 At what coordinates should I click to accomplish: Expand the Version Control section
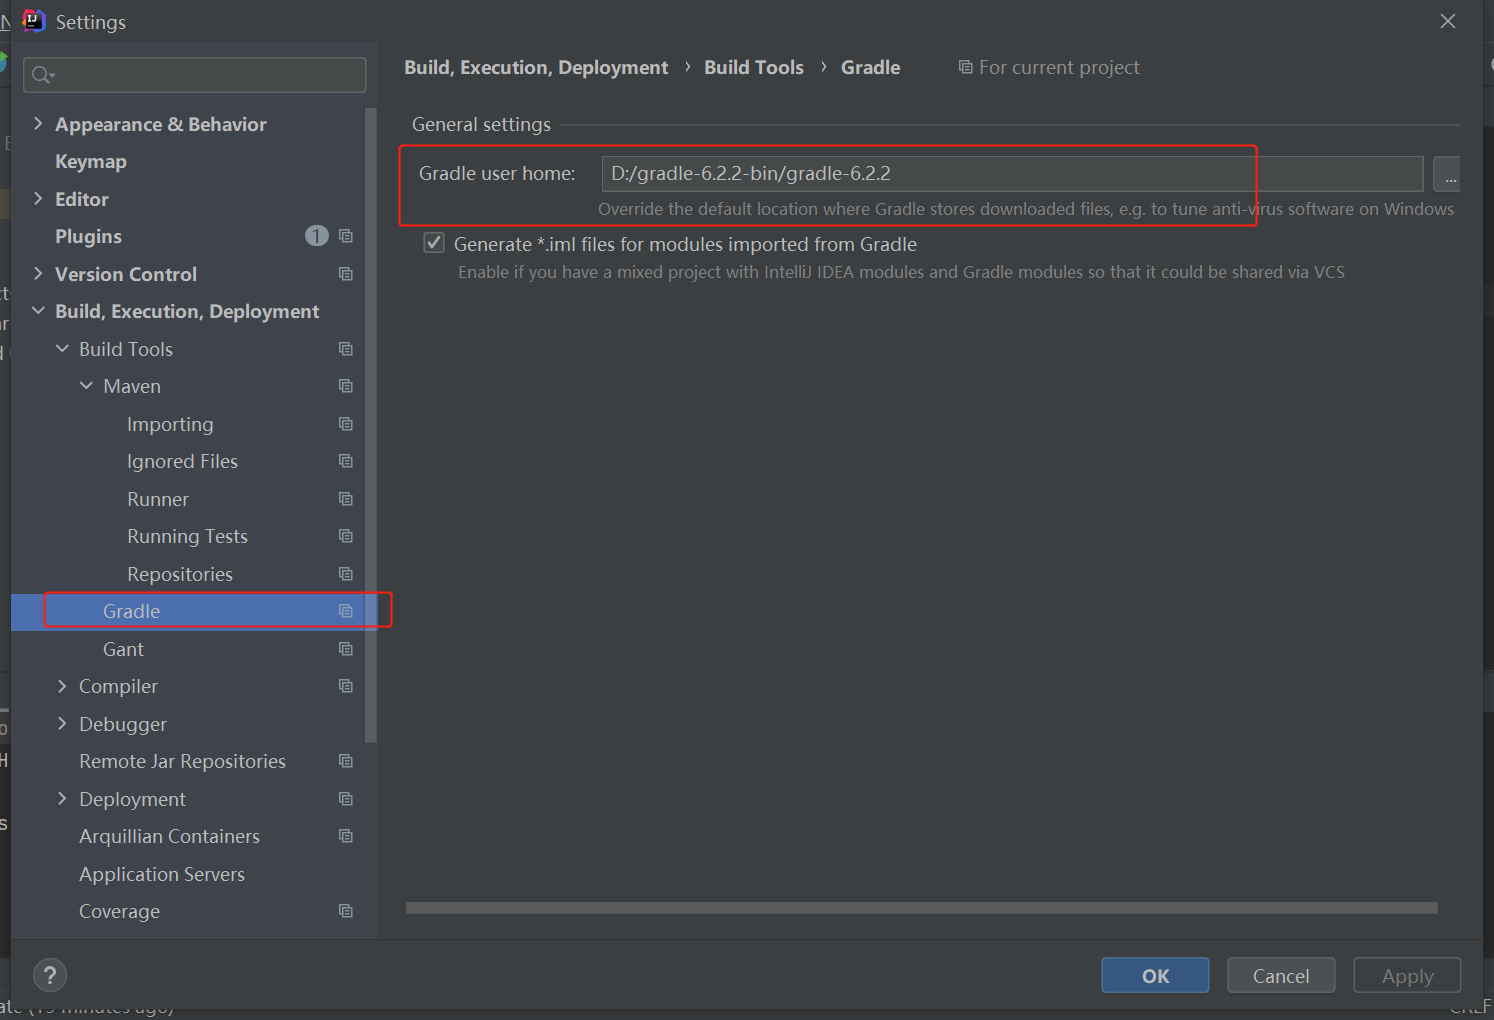click(38, 273)
